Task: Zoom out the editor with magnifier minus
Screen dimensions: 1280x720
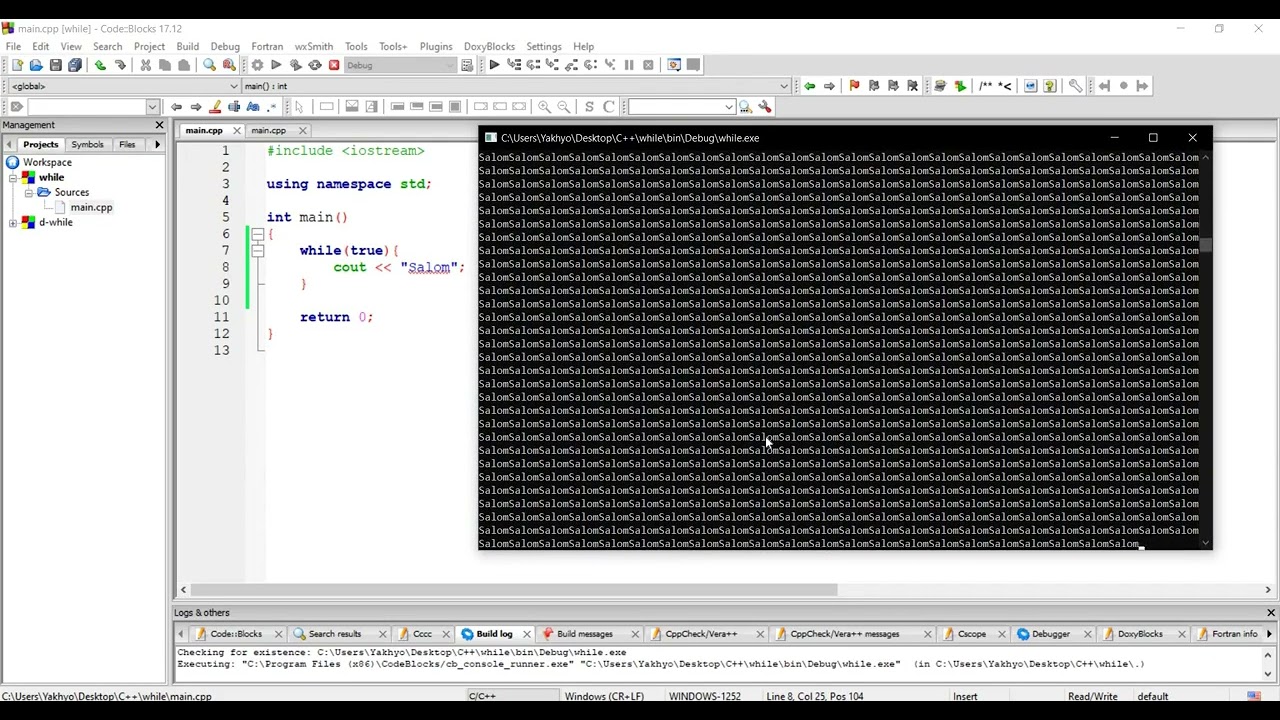Action: (564, 107)
